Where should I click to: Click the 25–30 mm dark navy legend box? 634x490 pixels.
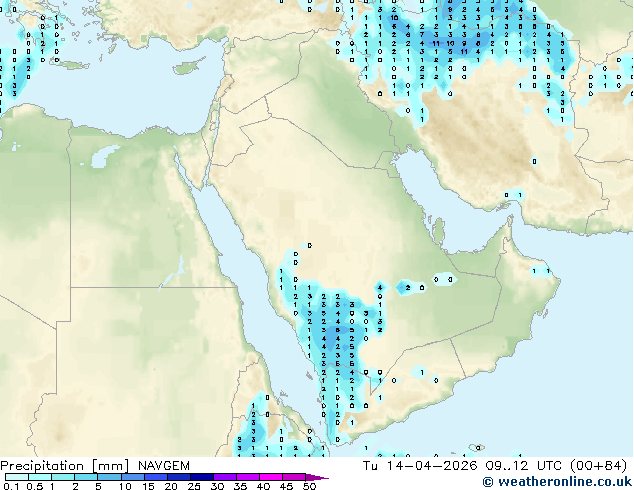point(201,477)
